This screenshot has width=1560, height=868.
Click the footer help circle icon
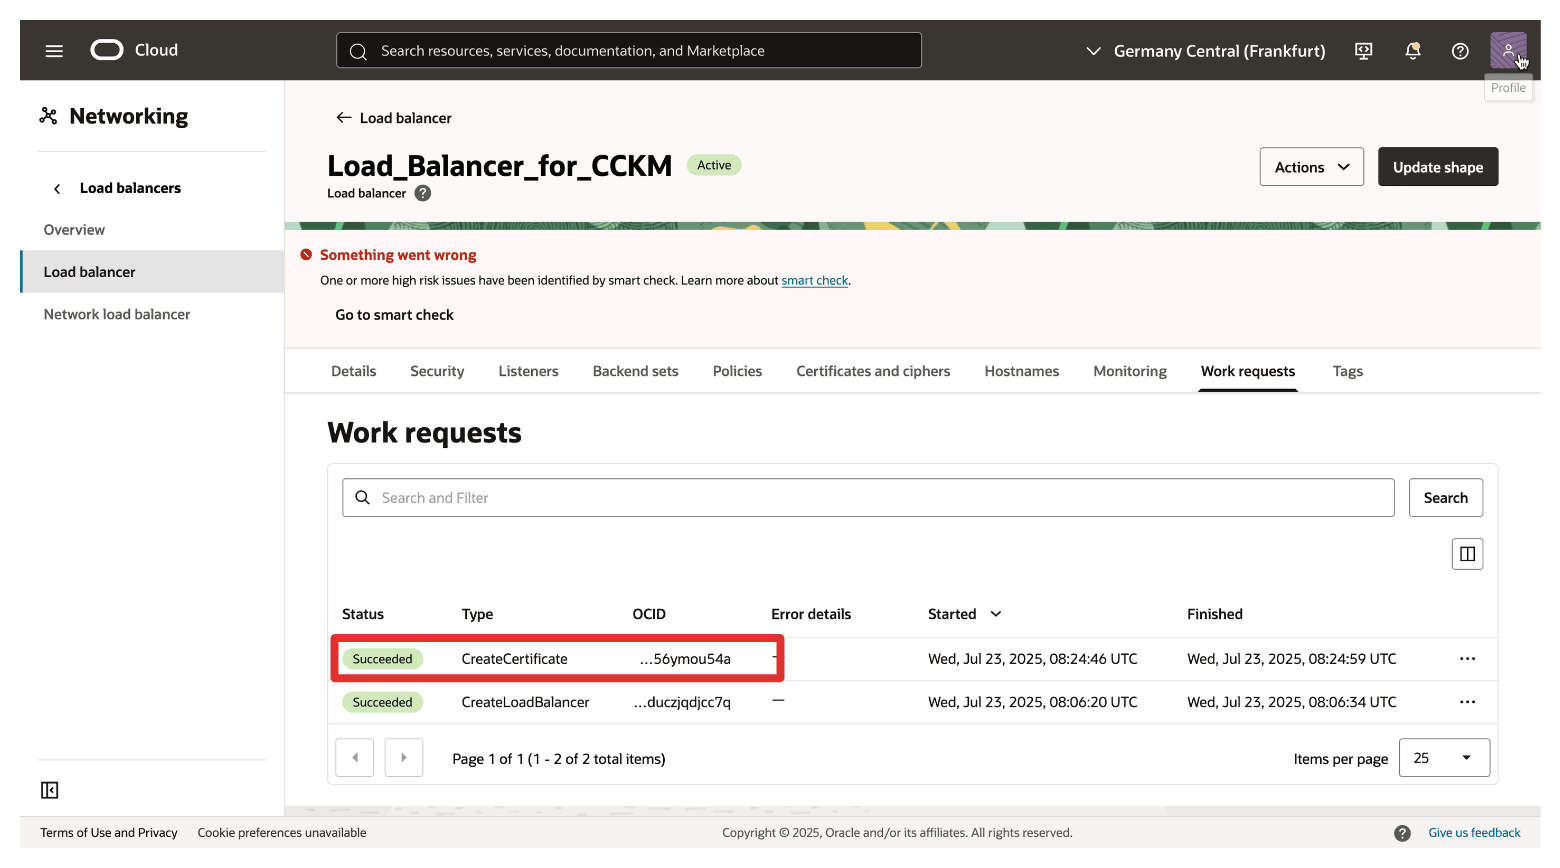tap(1402, 833)
